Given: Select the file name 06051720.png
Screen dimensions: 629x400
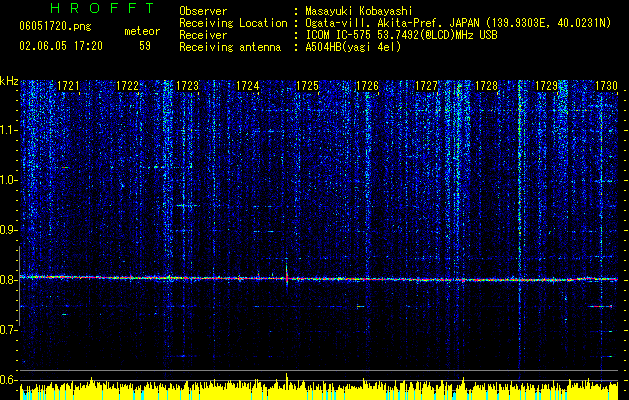Looking at the screenshot, I should [55, 27].
